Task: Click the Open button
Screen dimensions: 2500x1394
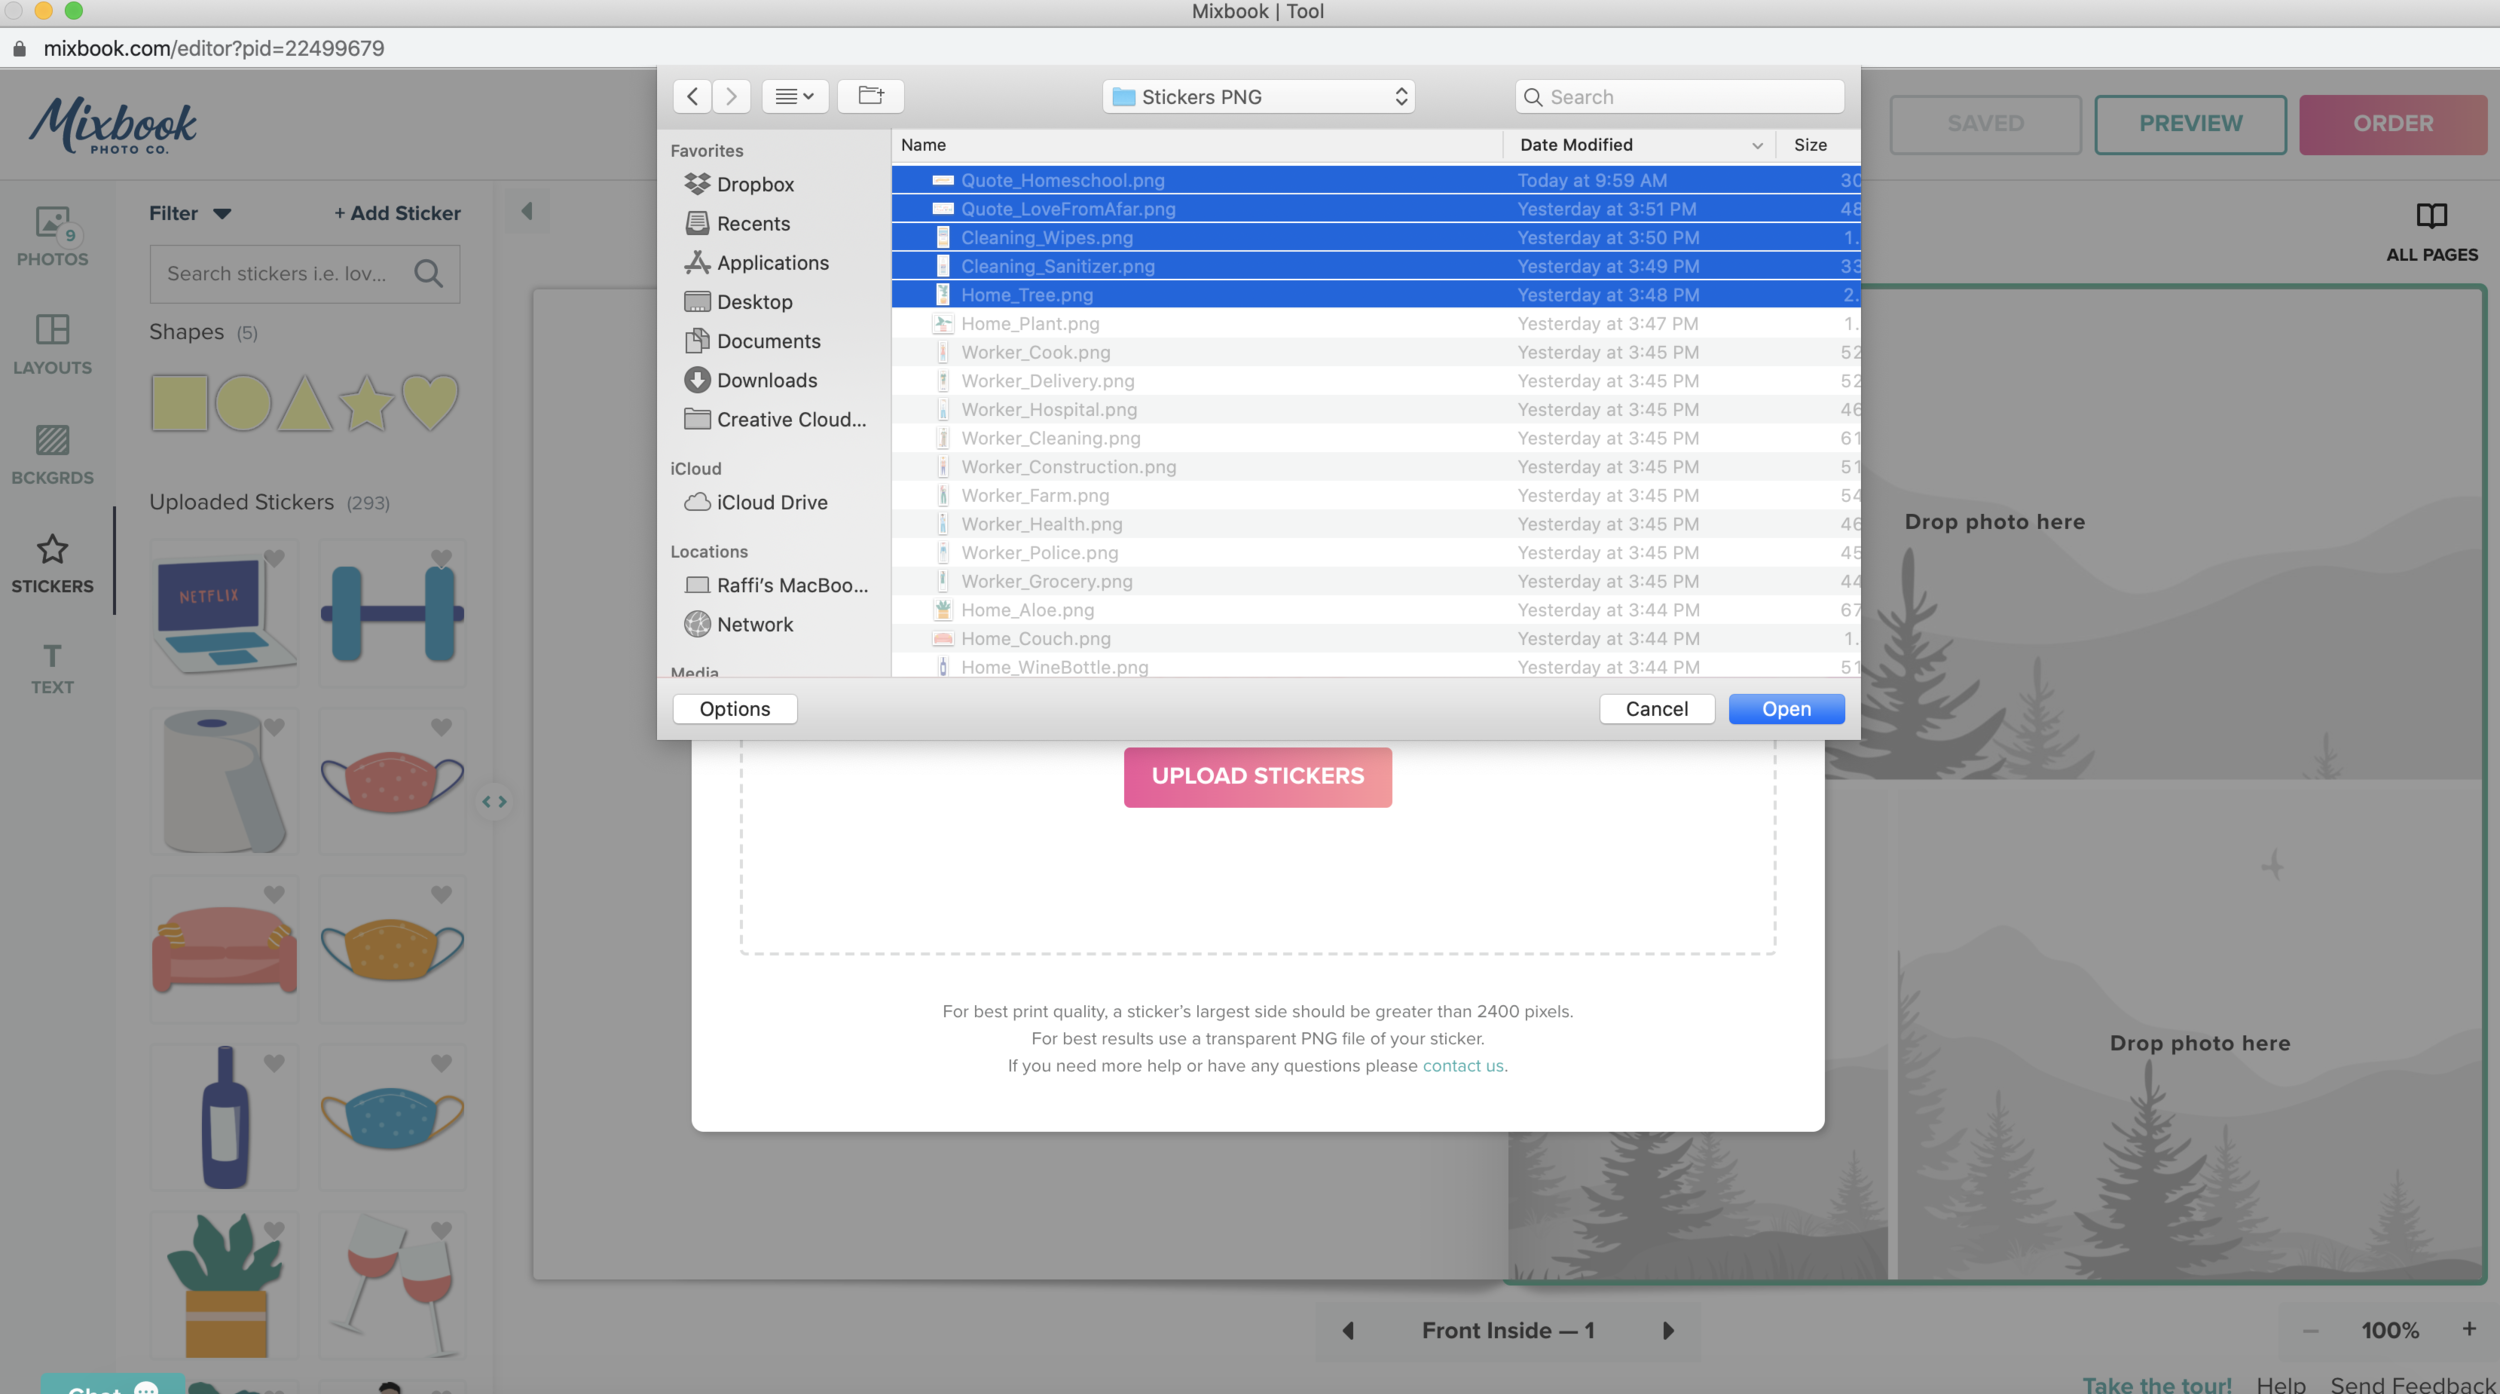Action: click(x=1786, y=709)
